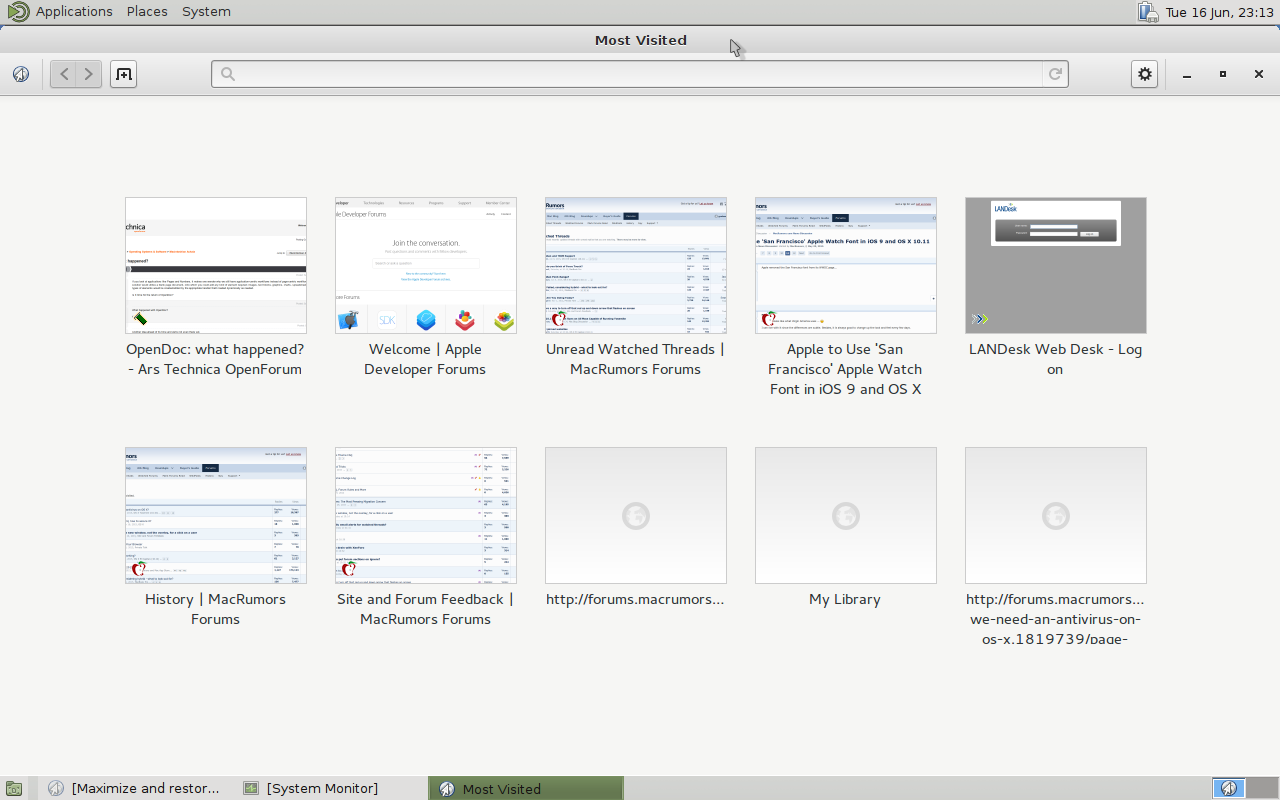Minimize the browser window
The height and width of the screenshot is (800, 1280).
click(1187, 74)
